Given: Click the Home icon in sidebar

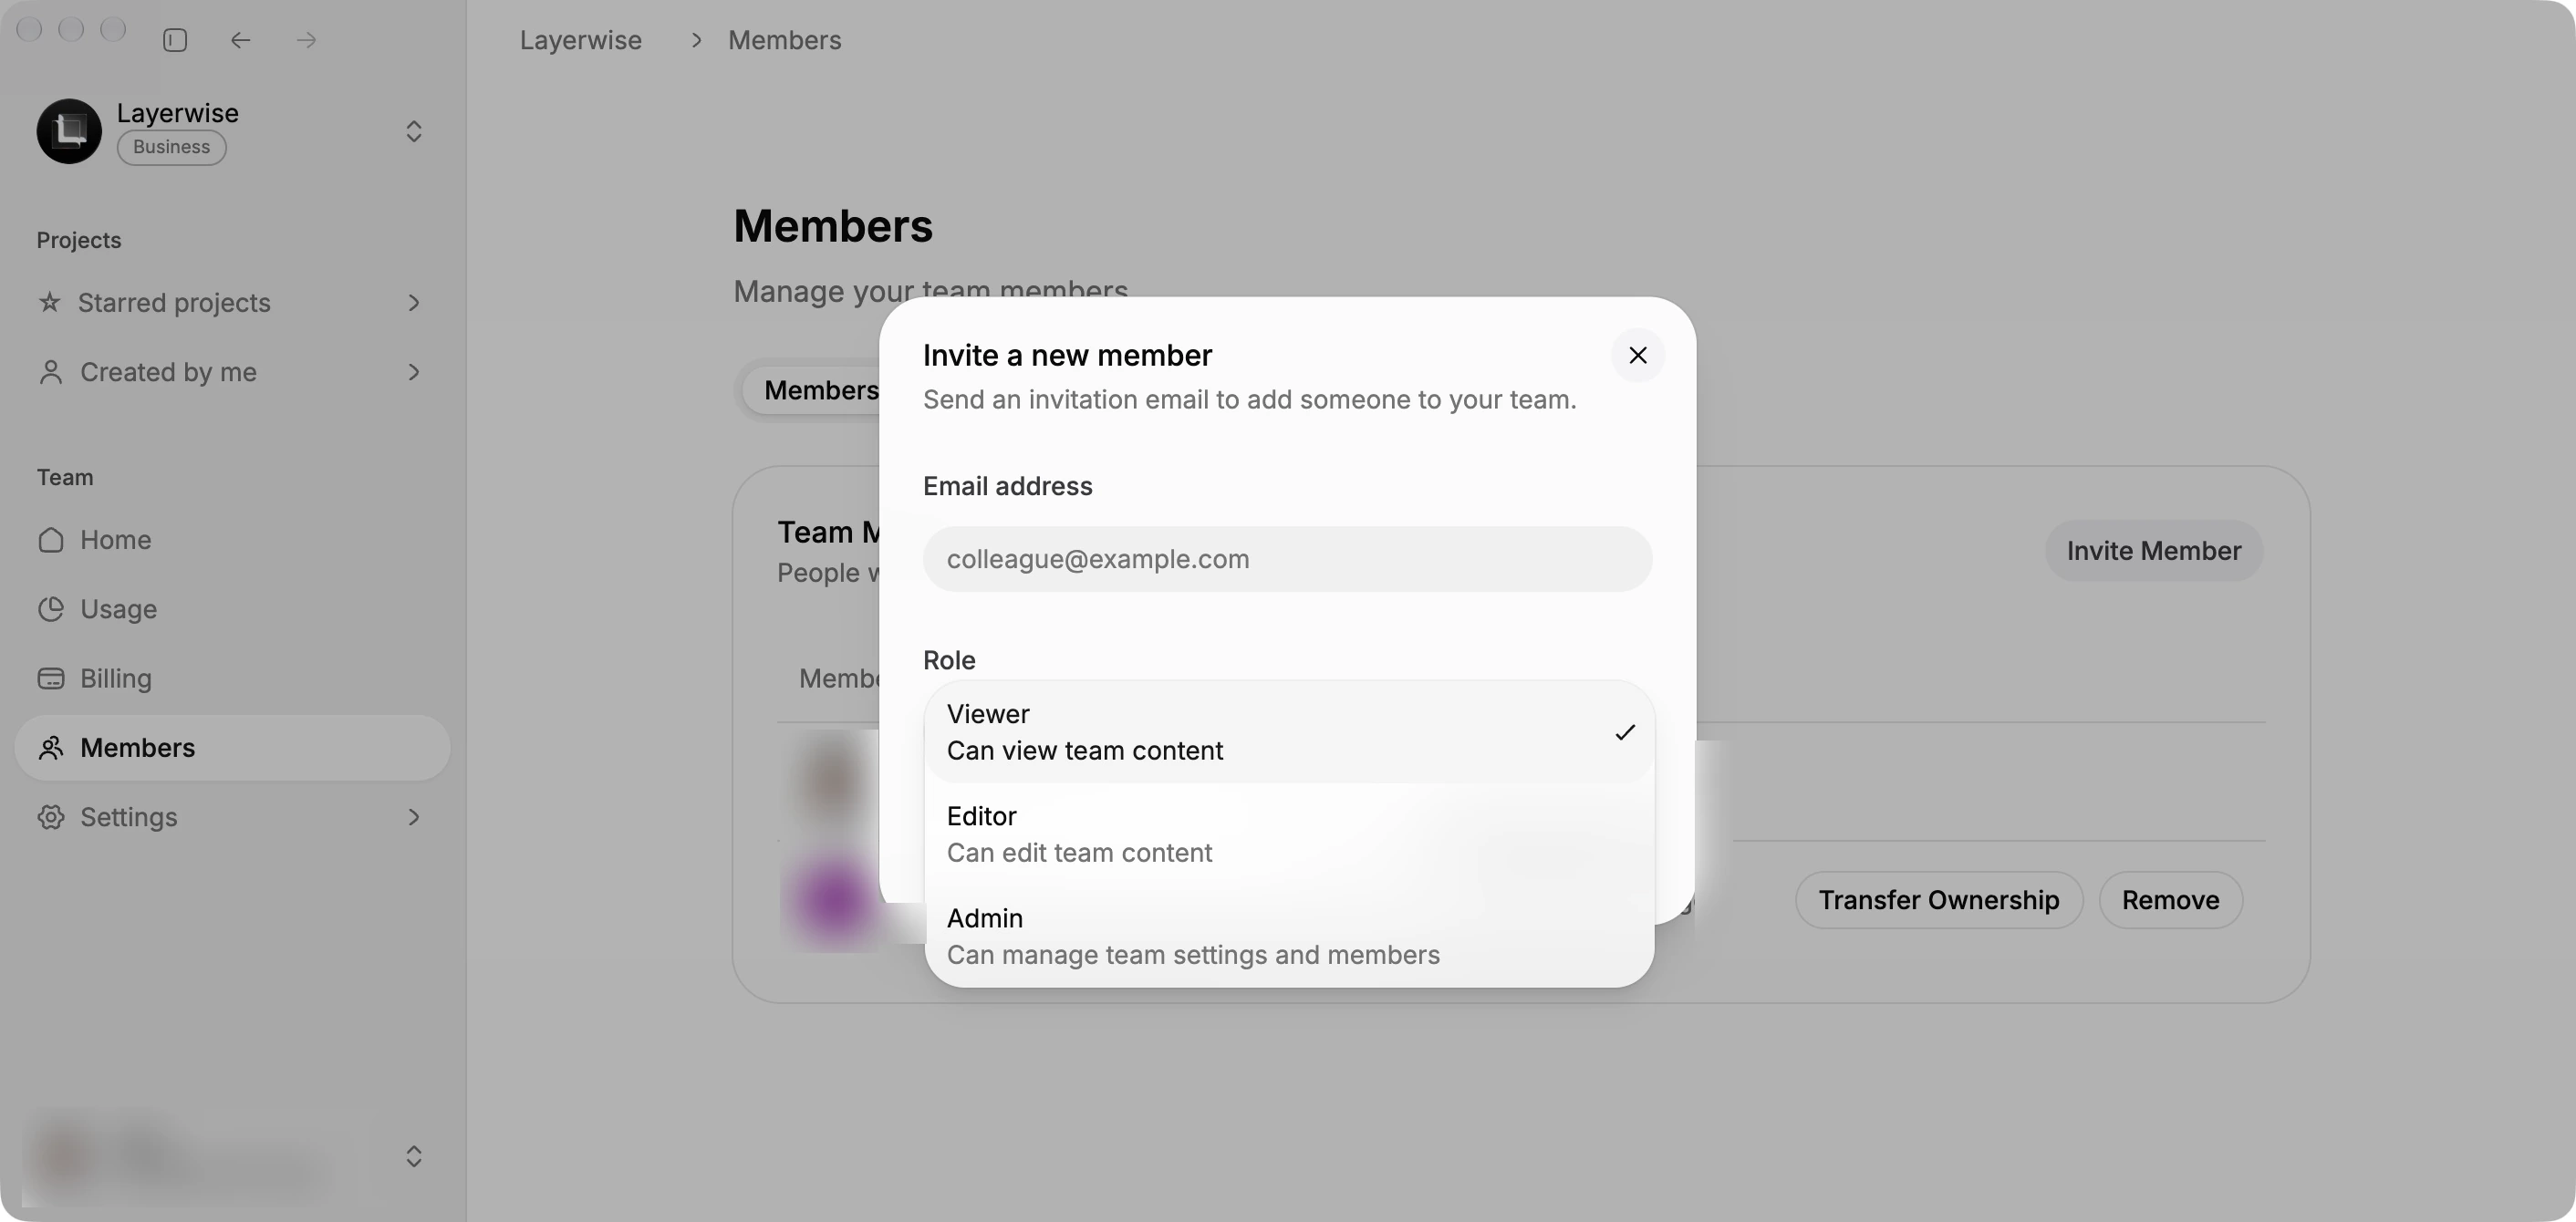Looking at the screenshot, I should pyautogui.click(x=51, y=540).
